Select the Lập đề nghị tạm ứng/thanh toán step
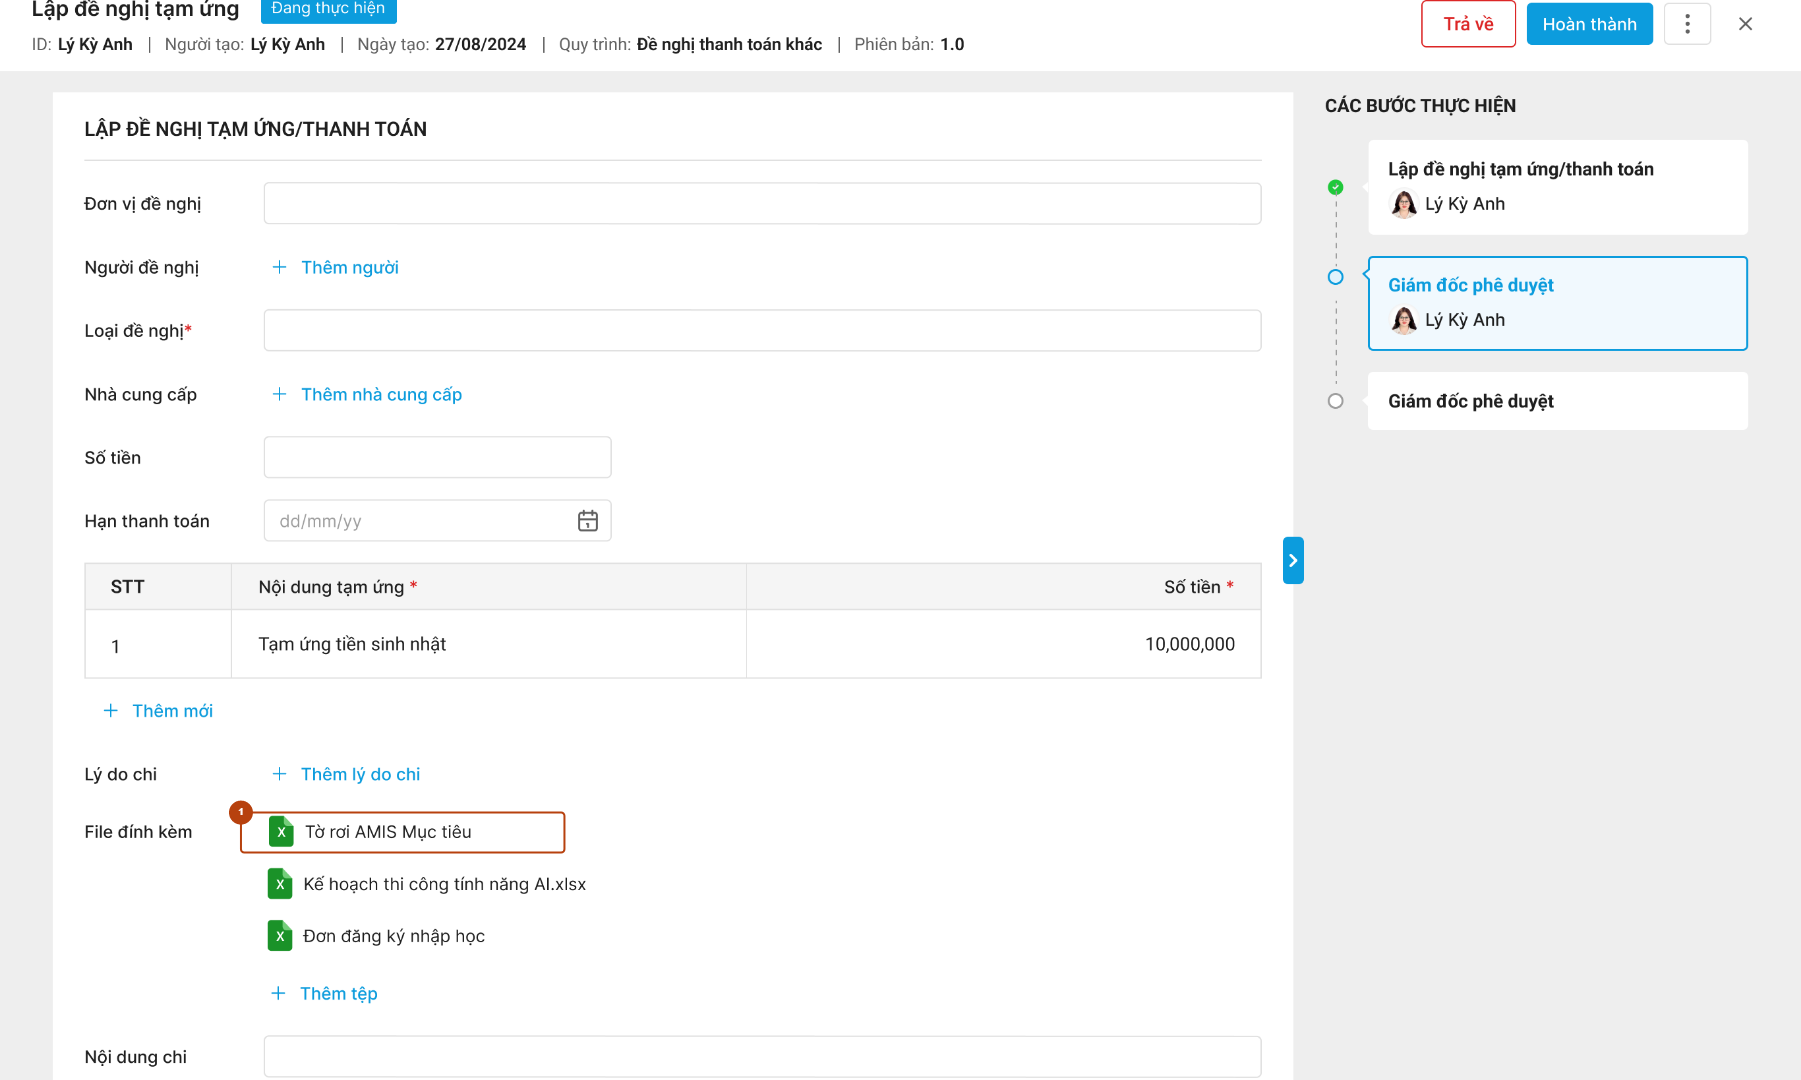Screen dimensions: 1801x1080 (1557, 187)
